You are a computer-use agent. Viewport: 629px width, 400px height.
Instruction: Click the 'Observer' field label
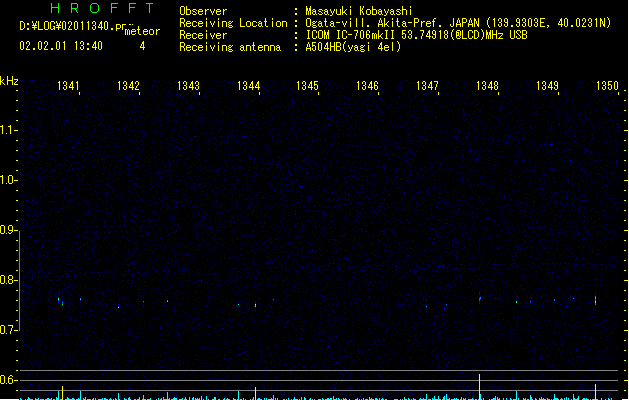[203, 11]
